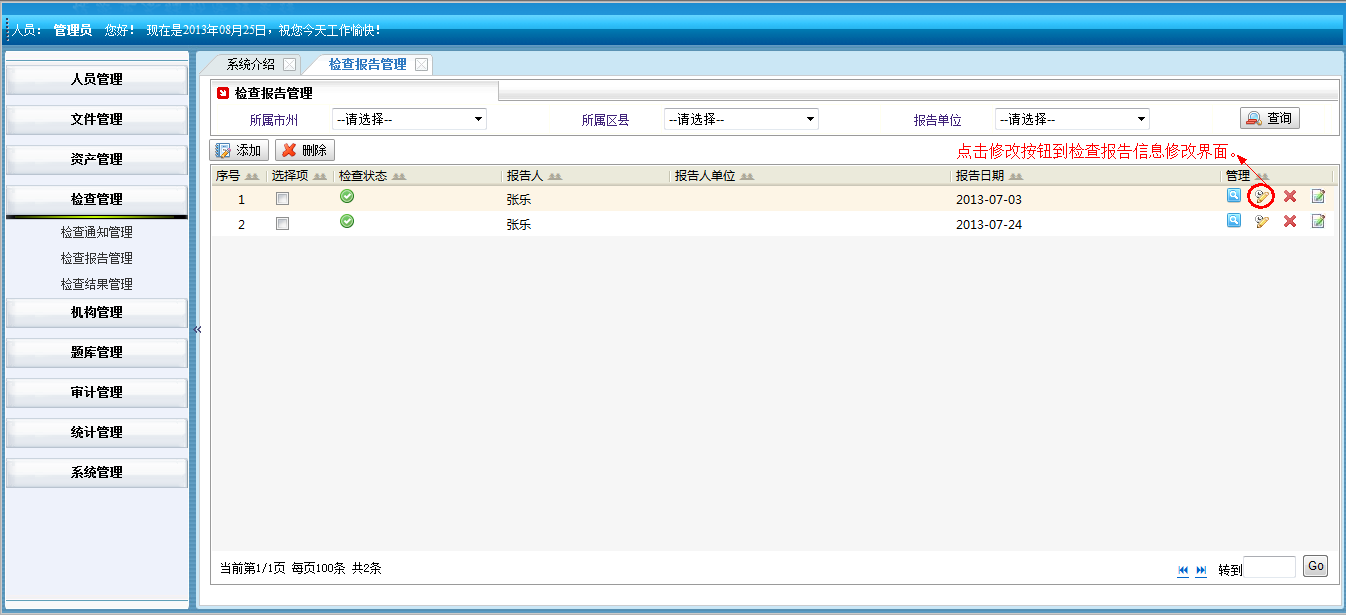Open the notepad icon for the 2013-07-24 report

pos(1318,221)
